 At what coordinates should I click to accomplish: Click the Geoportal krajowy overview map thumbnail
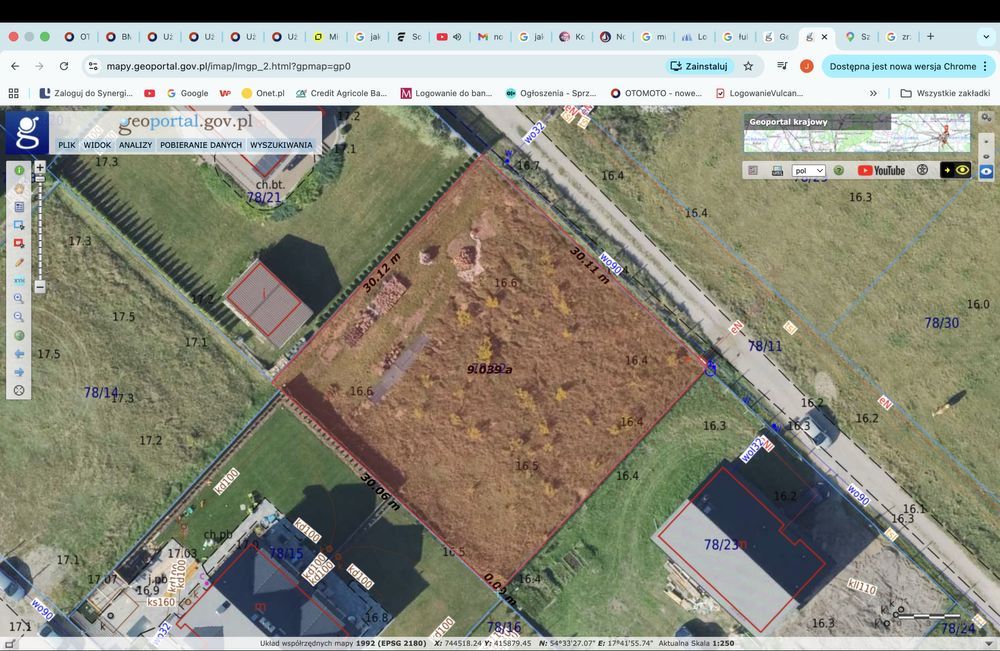(x=856, y=133)
